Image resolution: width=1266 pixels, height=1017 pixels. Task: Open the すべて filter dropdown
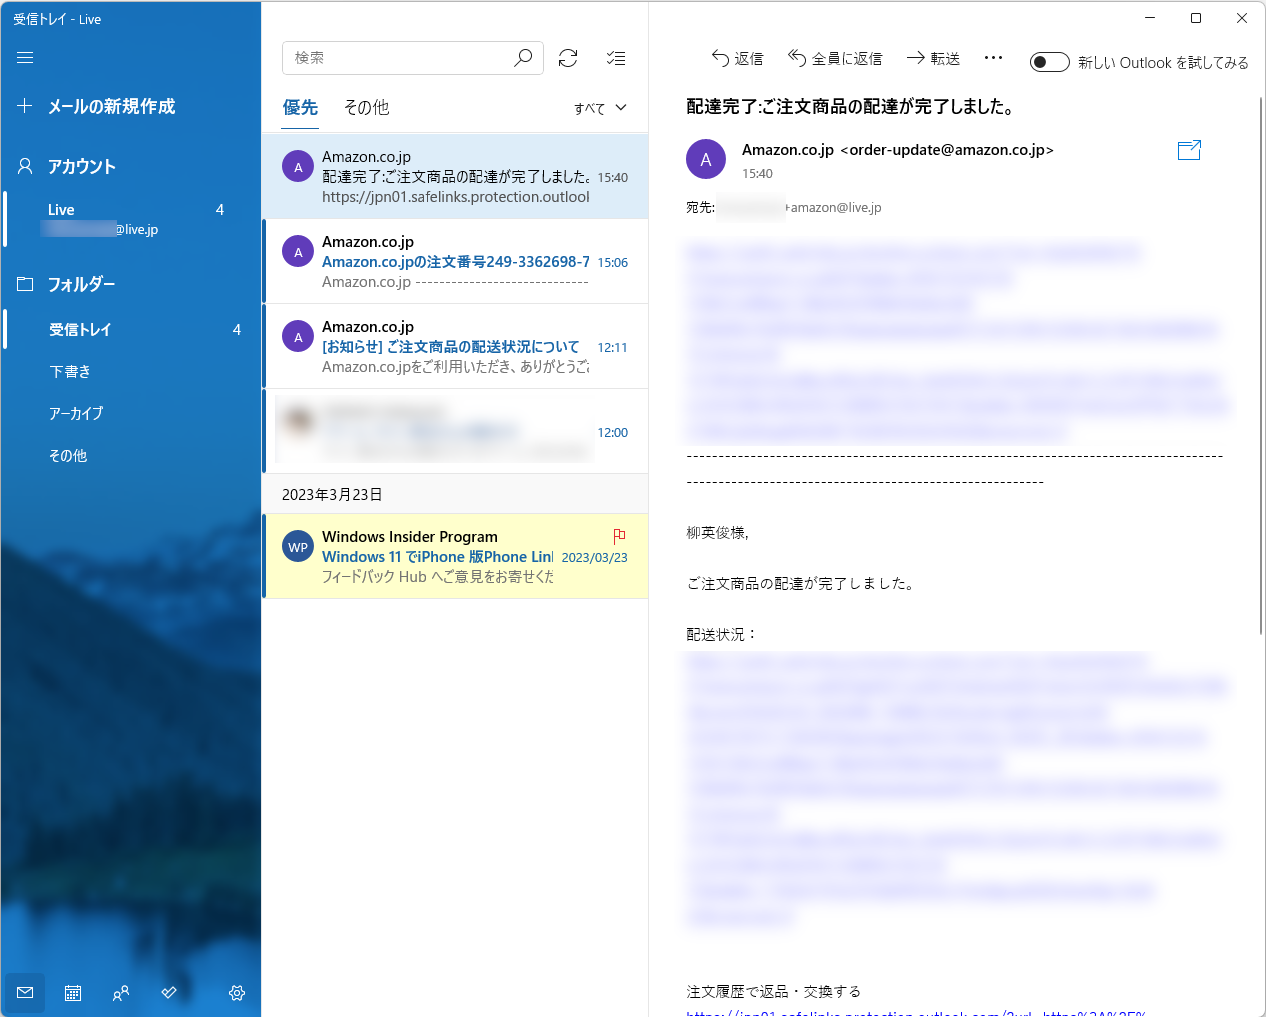tap(600, 107)
